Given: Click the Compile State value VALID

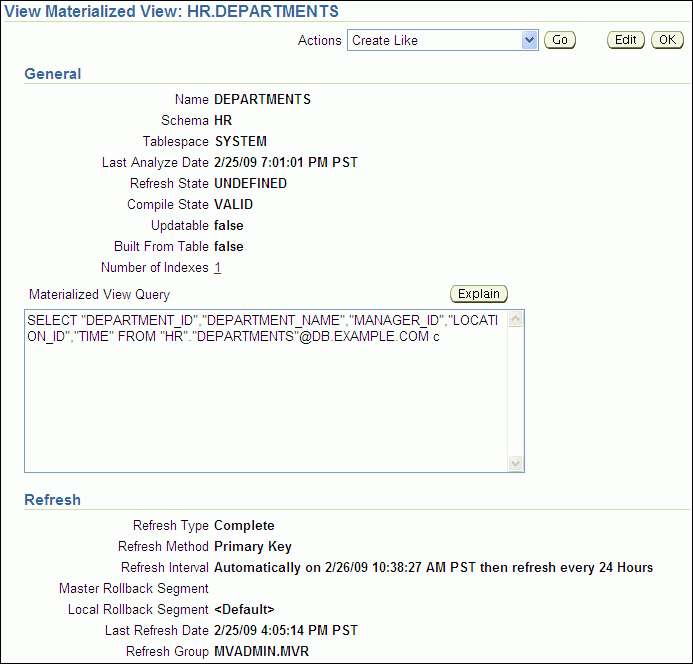Looking at the screenshot, I should click(234, 205).
